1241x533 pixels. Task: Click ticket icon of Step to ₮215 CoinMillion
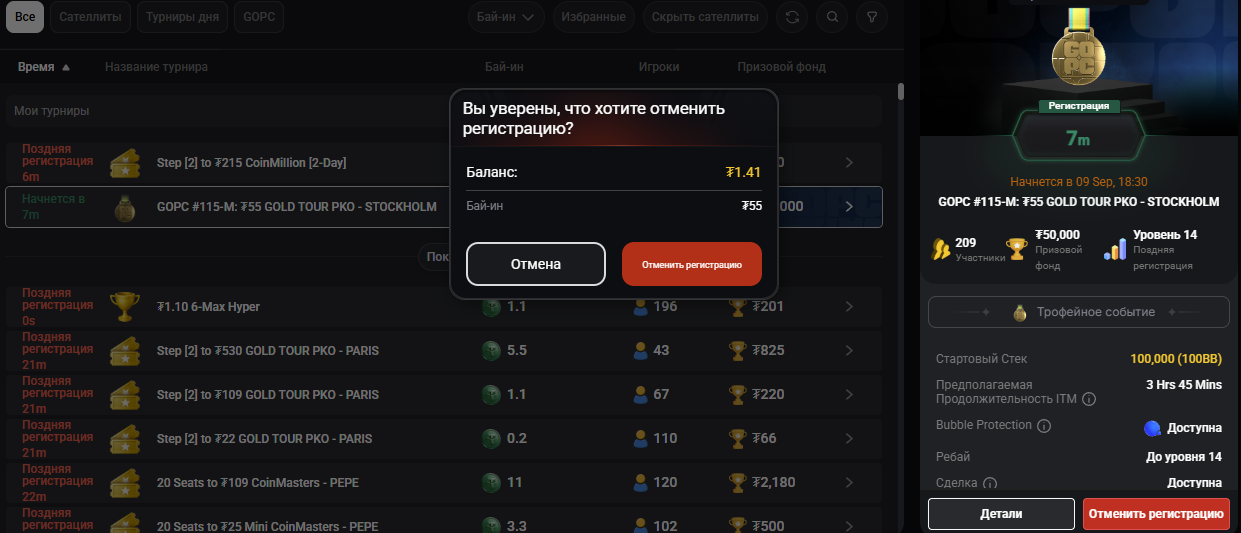click(x=124, y=163)
